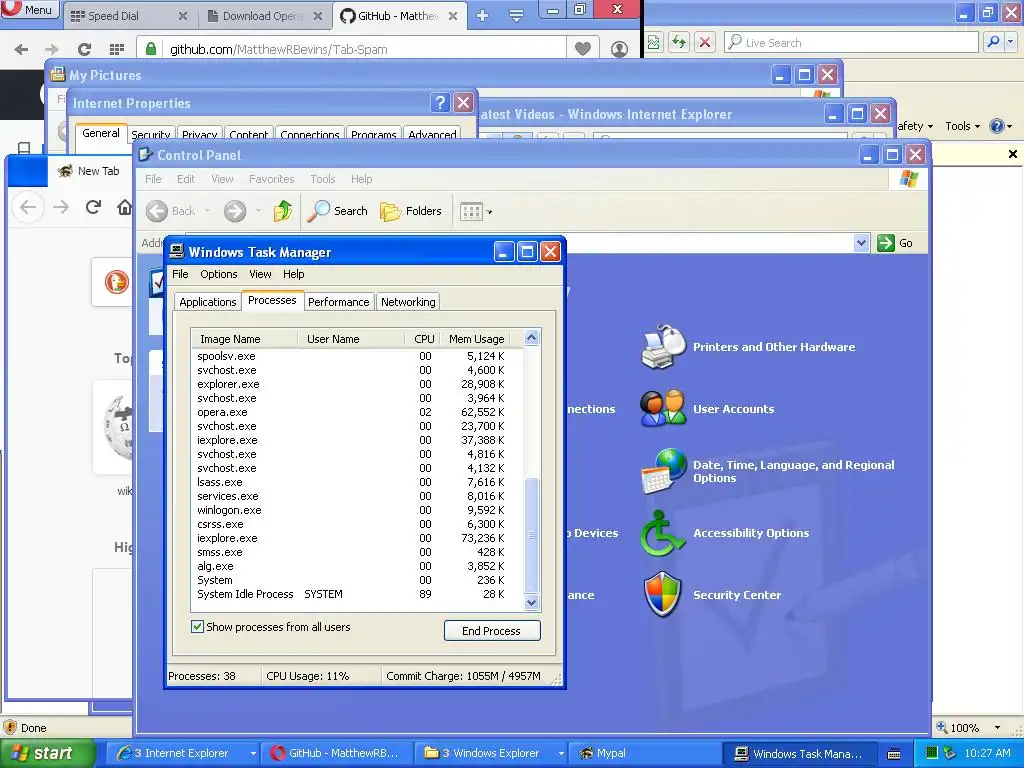Viewport: 1024px width, 768px height.
Task: Switch to Performance tab in Task Manager
Action: [338, 302]
